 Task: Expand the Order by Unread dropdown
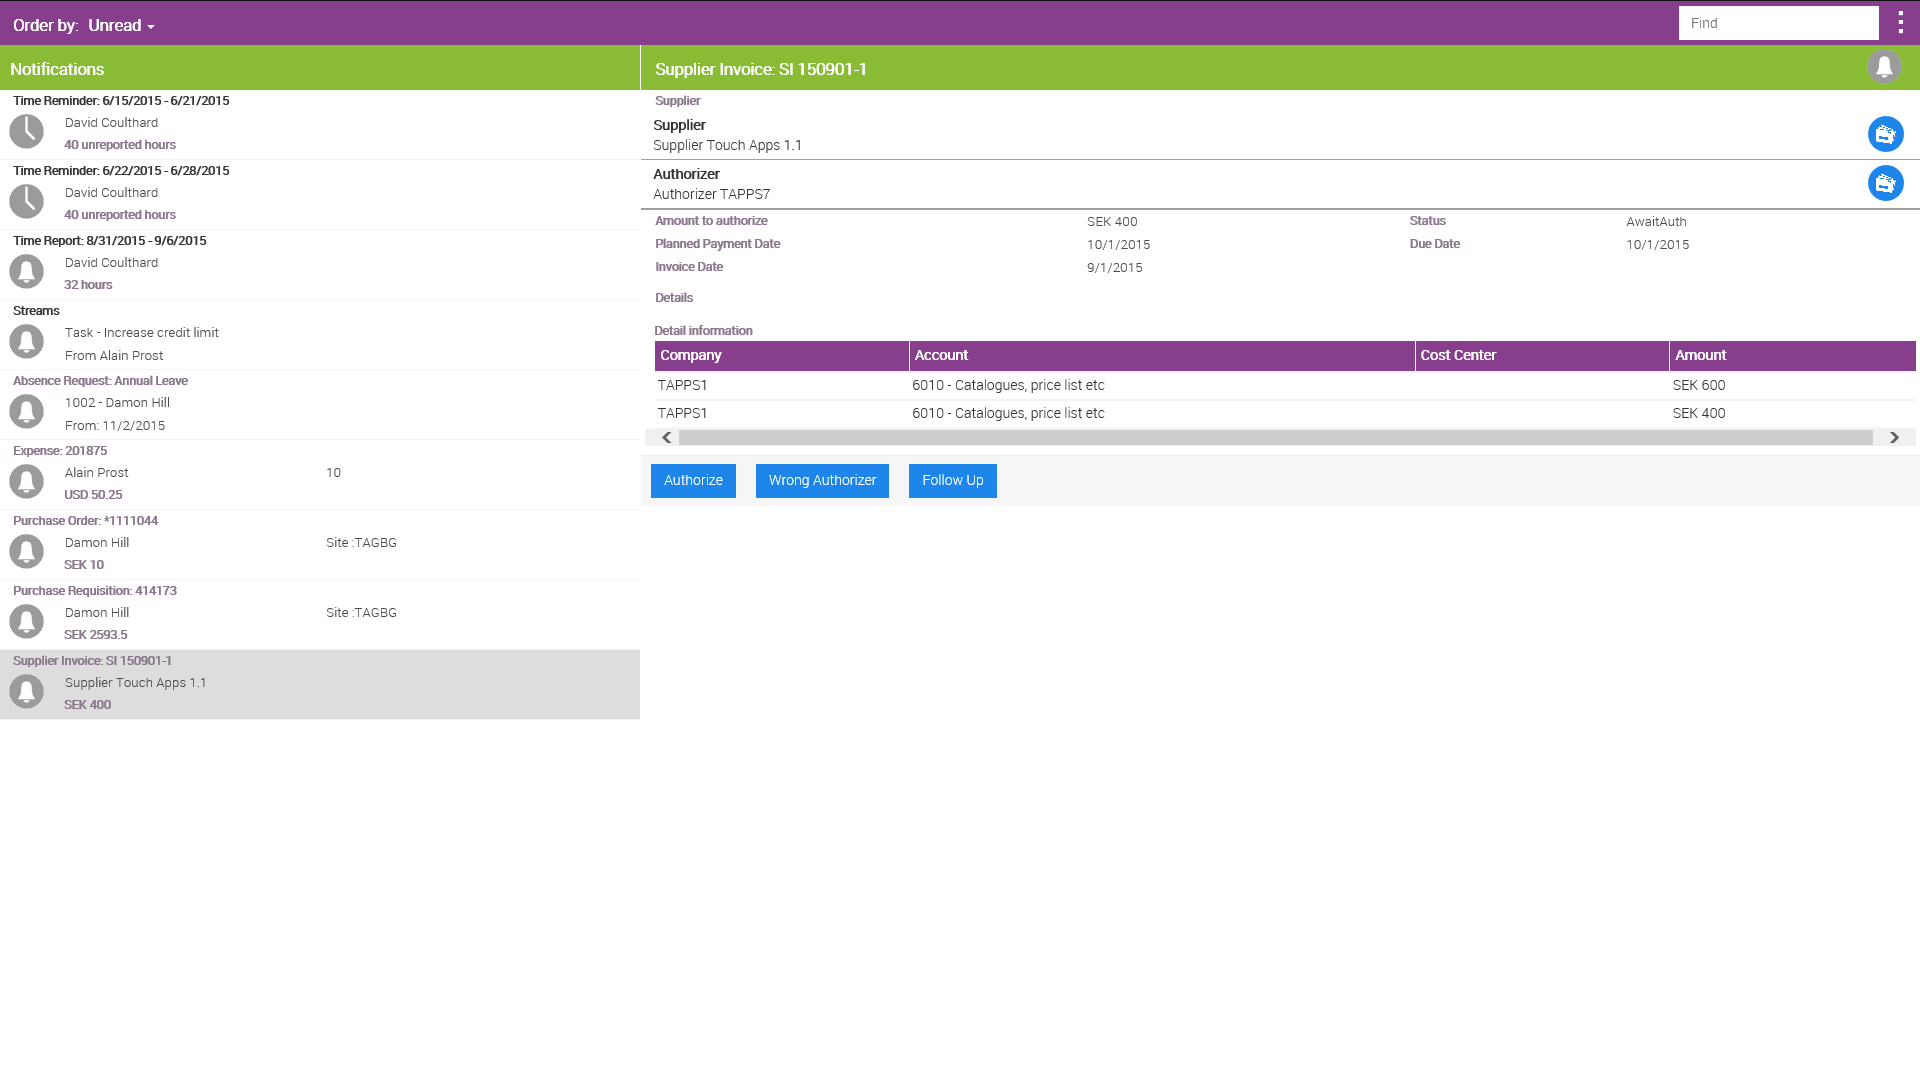coord(121,26)
